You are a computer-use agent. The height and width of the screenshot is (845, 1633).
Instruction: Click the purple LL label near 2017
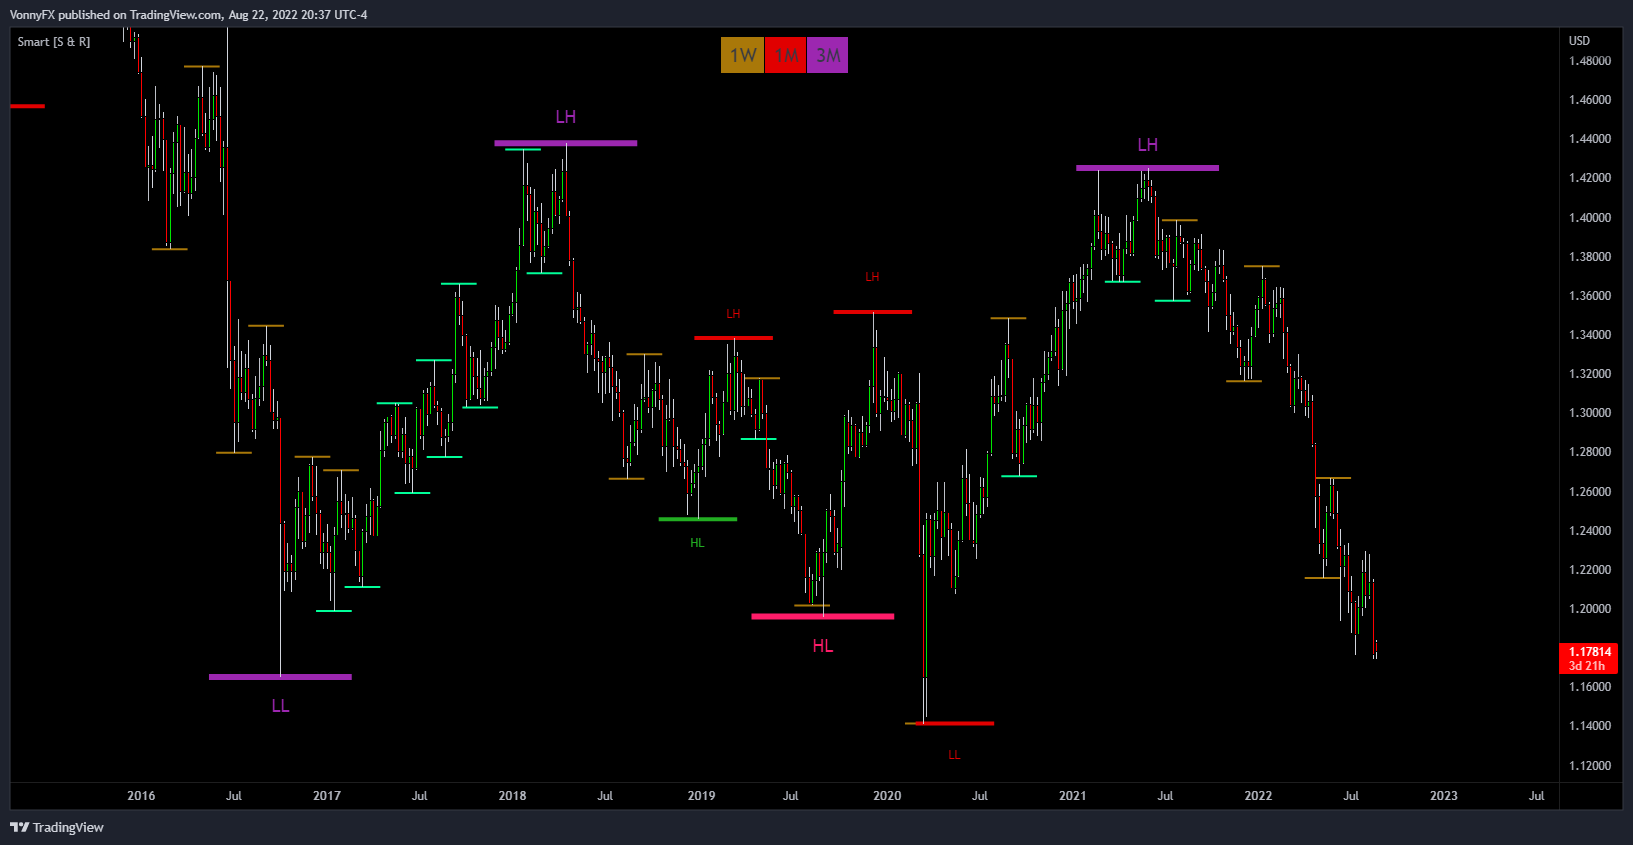(x=280, y=706)
